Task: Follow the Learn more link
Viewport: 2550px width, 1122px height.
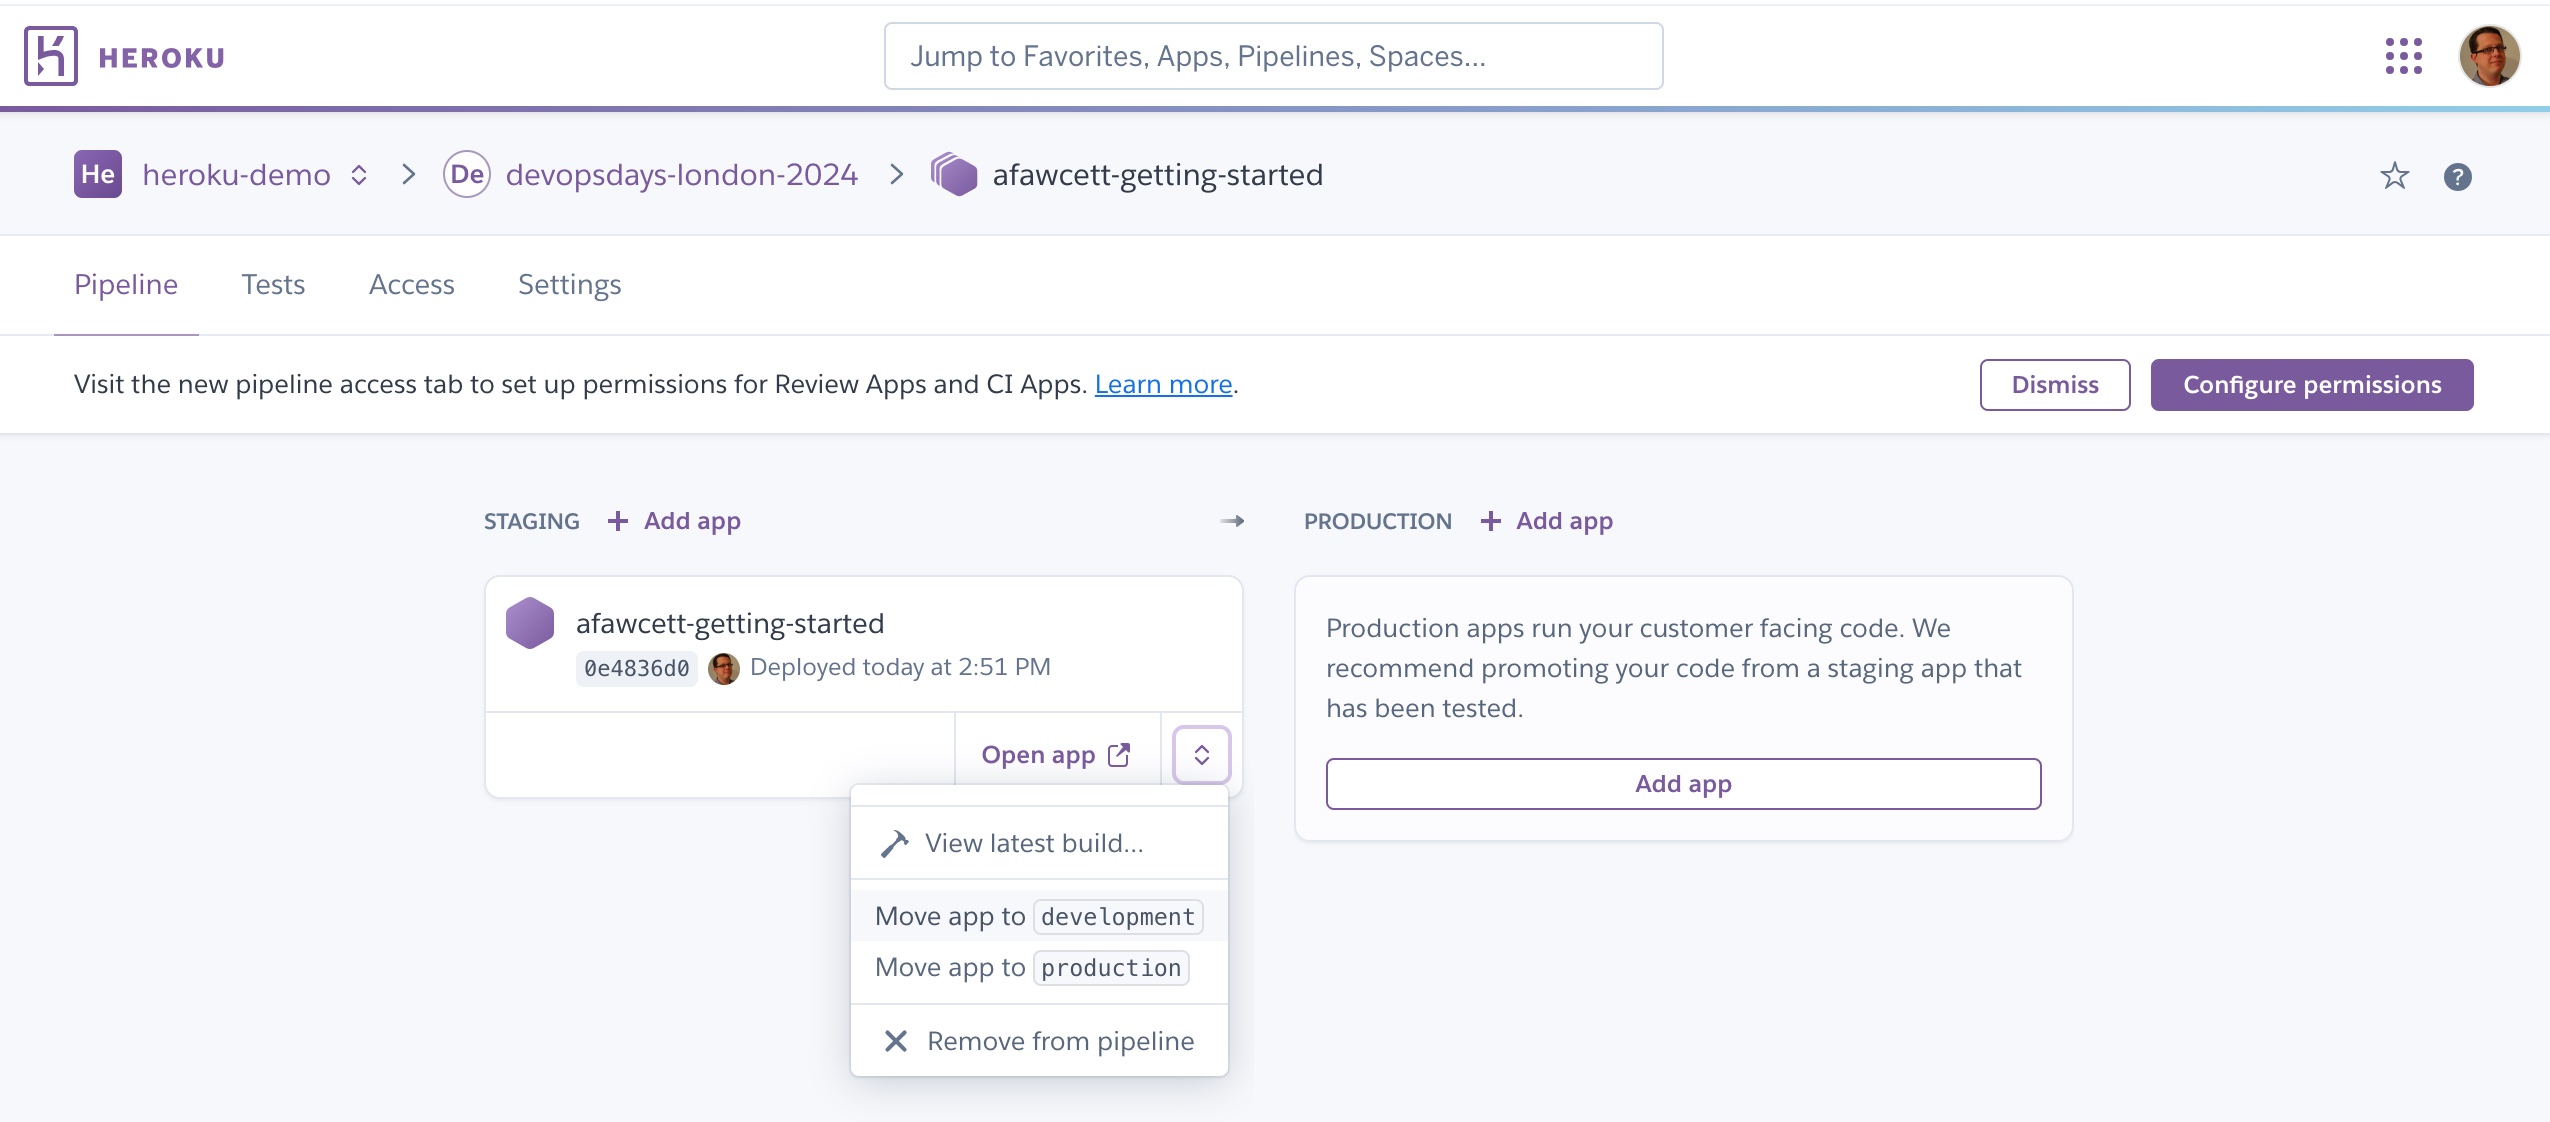Action: click(x=1163, y=384)
